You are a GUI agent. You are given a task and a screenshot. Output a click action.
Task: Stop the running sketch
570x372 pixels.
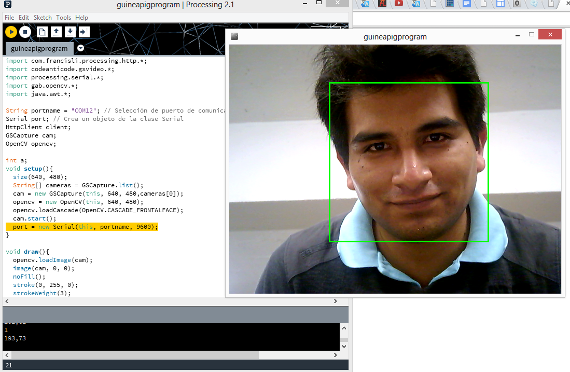coord(25,32)
